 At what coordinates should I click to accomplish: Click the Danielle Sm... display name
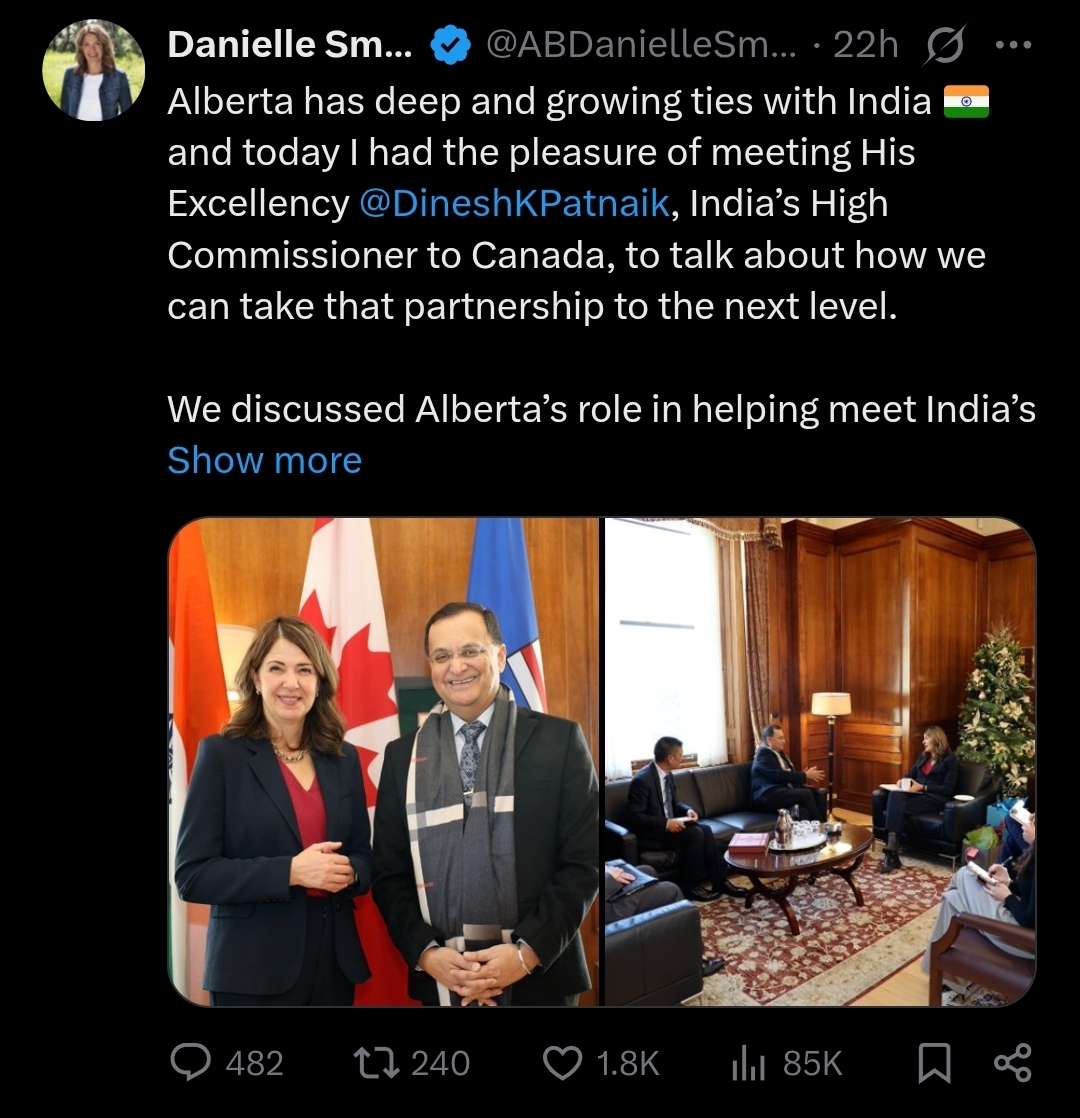[289, 44]
